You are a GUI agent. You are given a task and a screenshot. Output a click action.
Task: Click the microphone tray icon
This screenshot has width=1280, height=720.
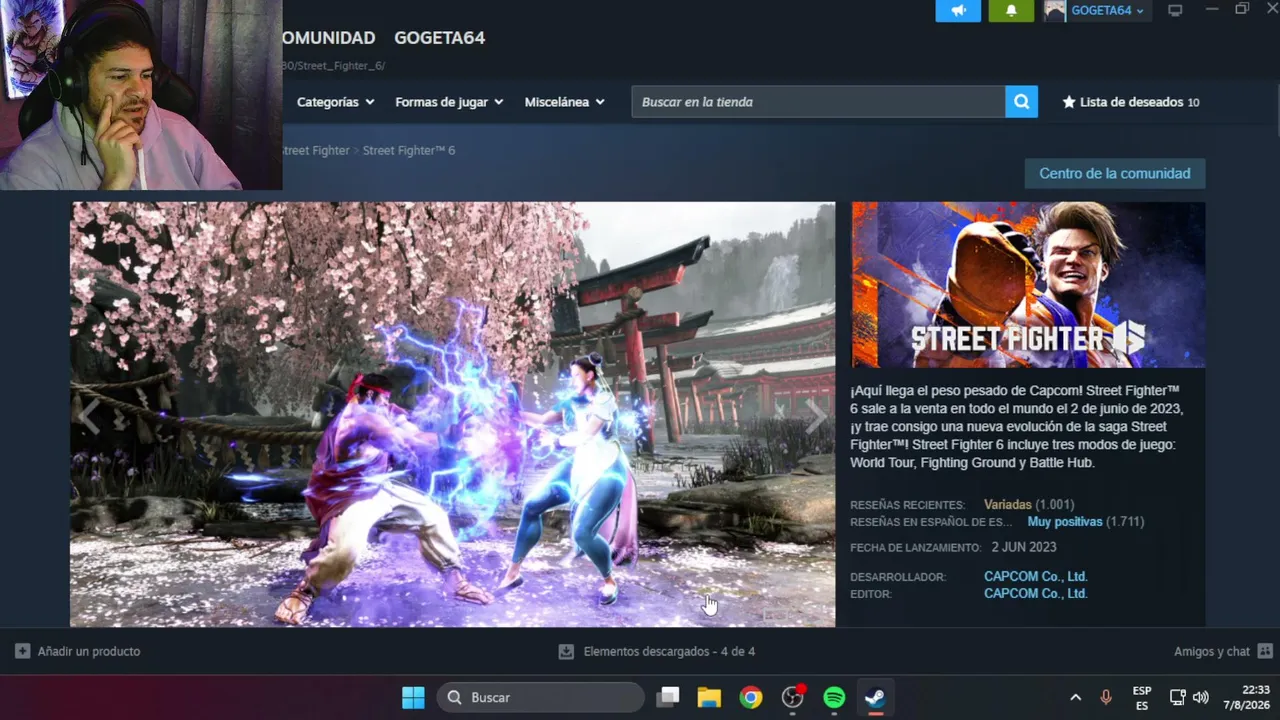[x=1106, y=697]
